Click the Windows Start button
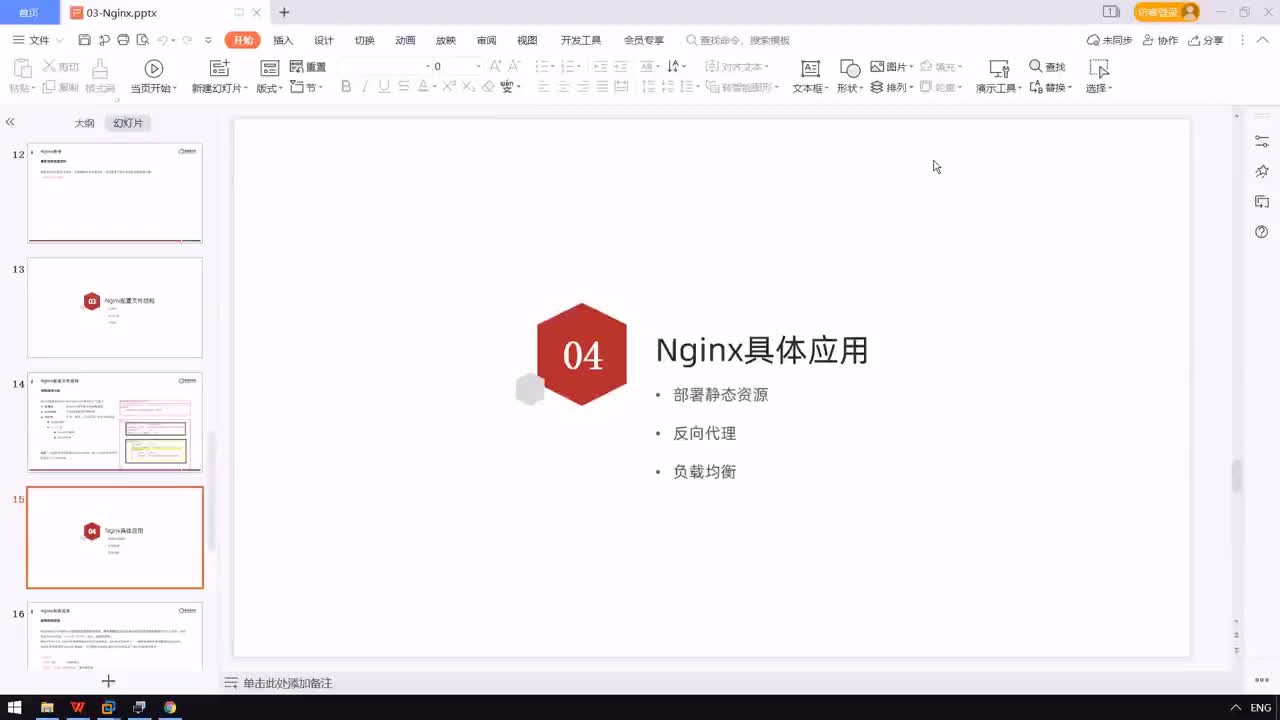1280x720 pixels. [x=15, y=707]
